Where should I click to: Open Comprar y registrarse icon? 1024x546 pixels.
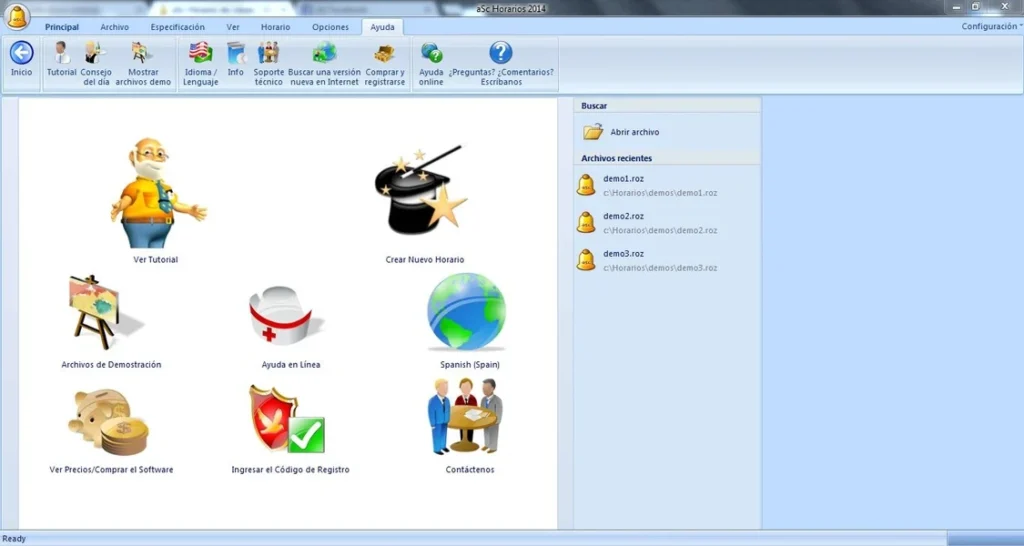pyautogui.click(x=385, y=54)
